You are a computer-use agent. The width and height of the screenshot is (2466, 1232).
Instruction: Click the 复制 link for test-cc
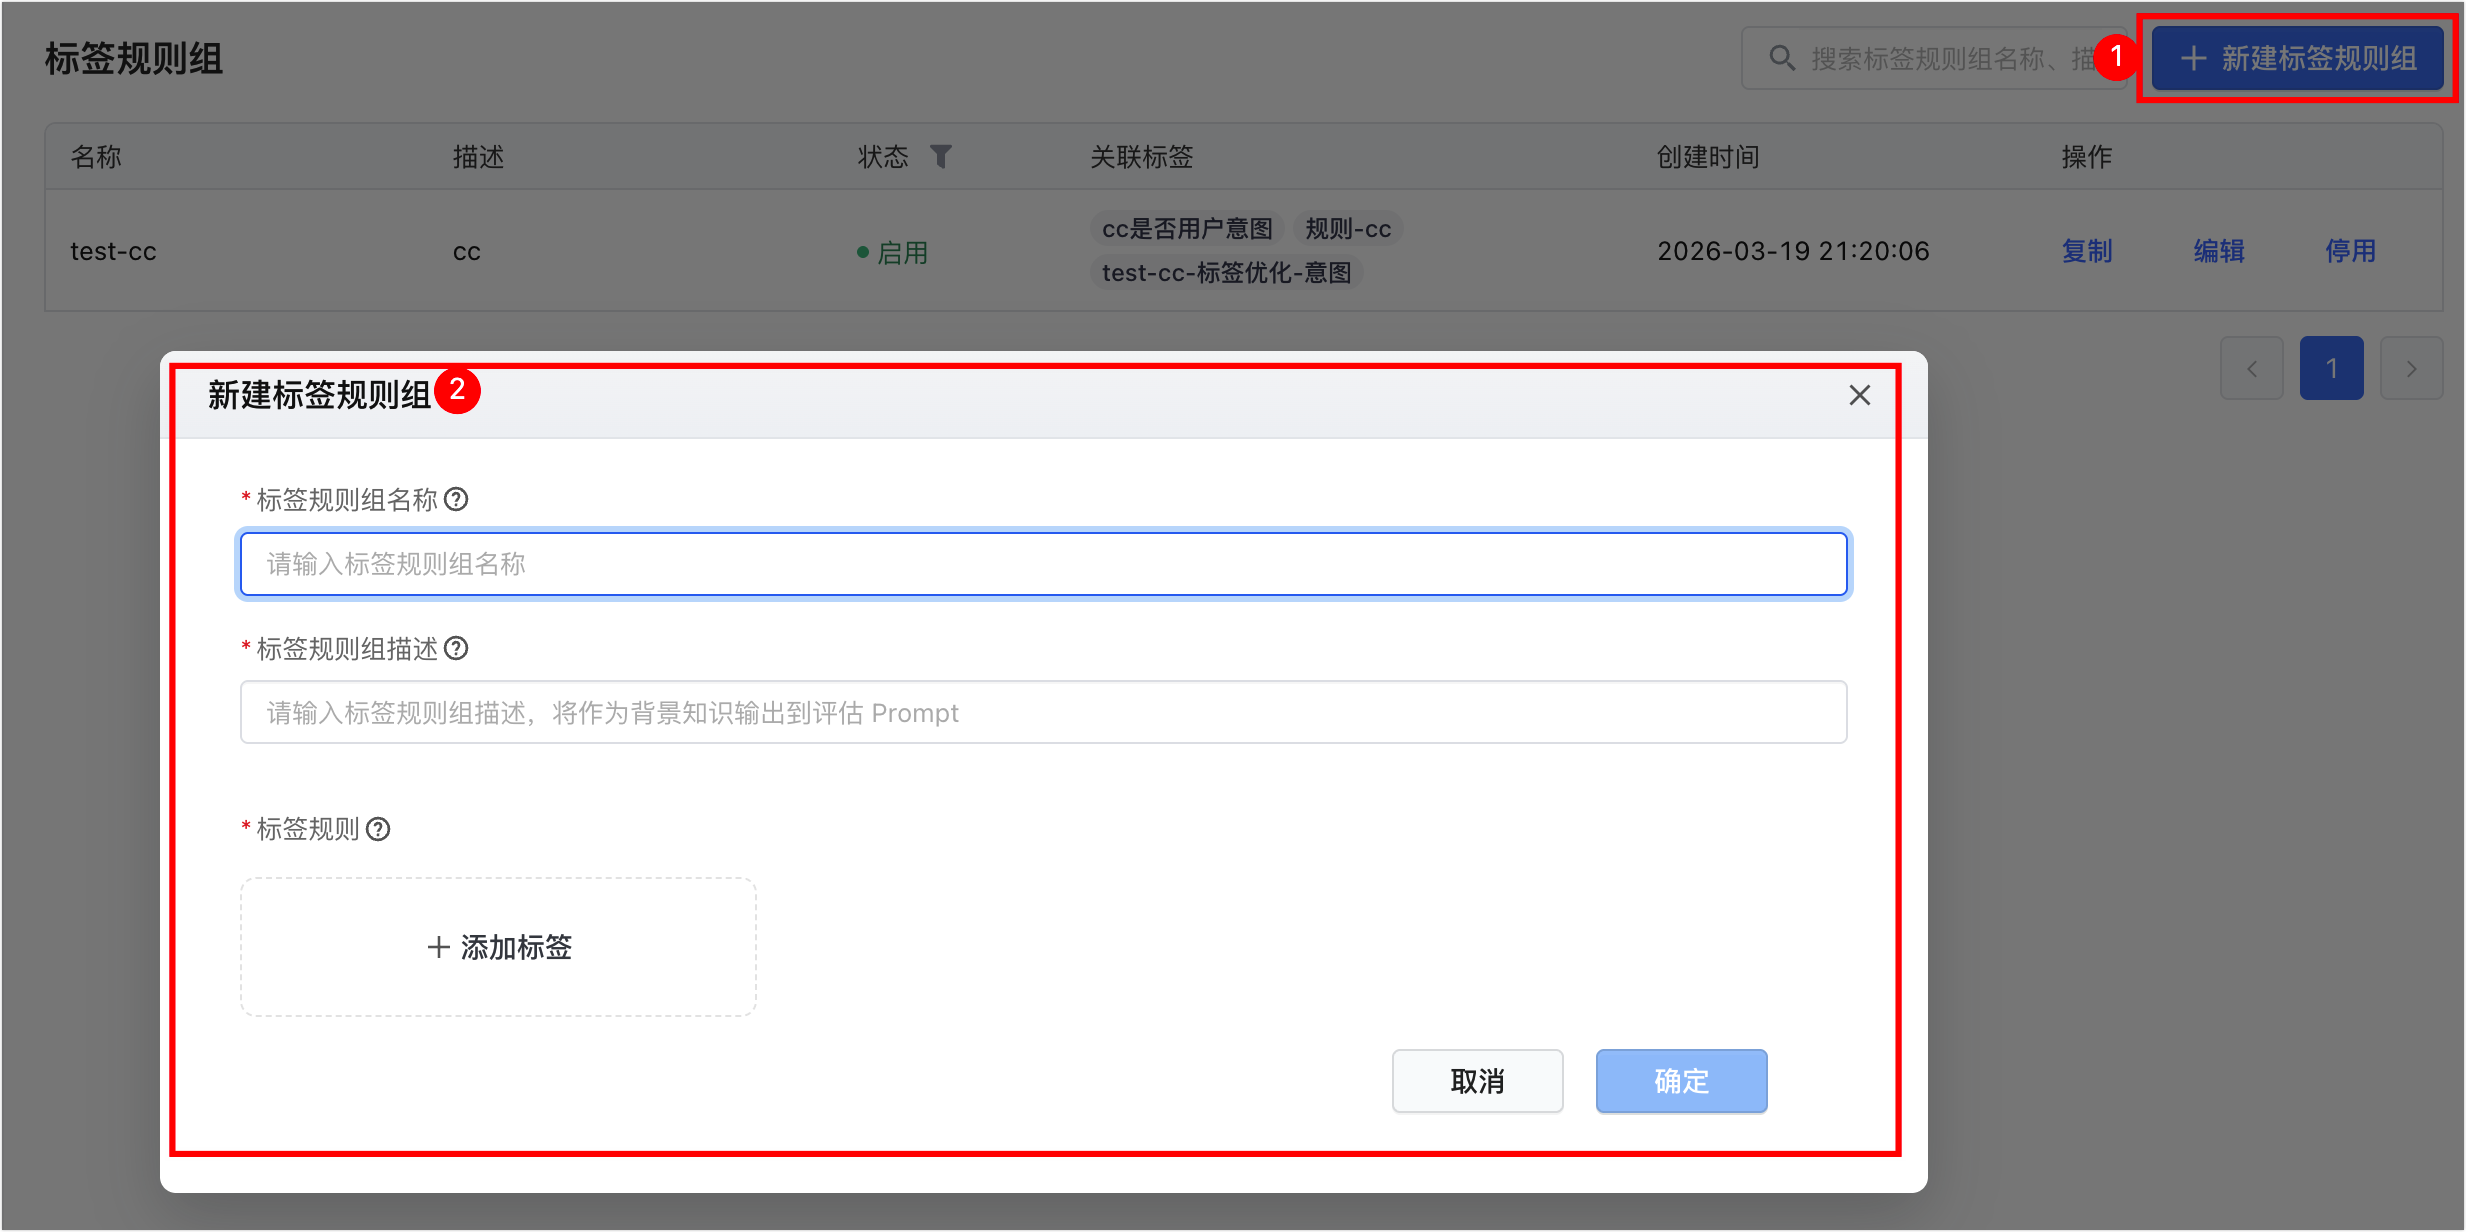2087,251
